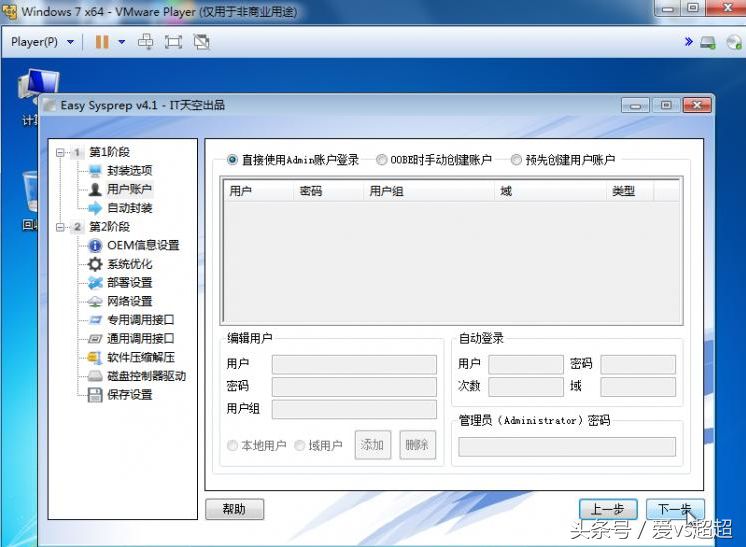Open 封装选项 tree item
Viewport: 746px width, 547px height.
pos(129,171)
